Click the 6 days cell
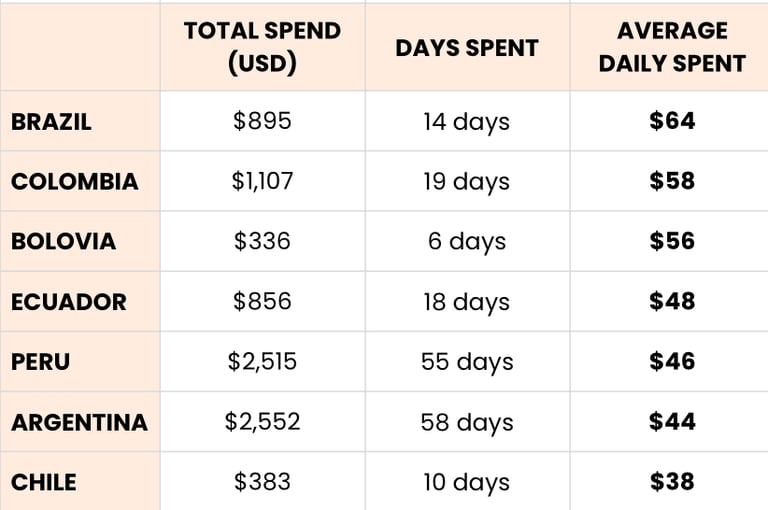Image resolution: width=768 pixels, height=510 pixels. click(x=467, y=241)
